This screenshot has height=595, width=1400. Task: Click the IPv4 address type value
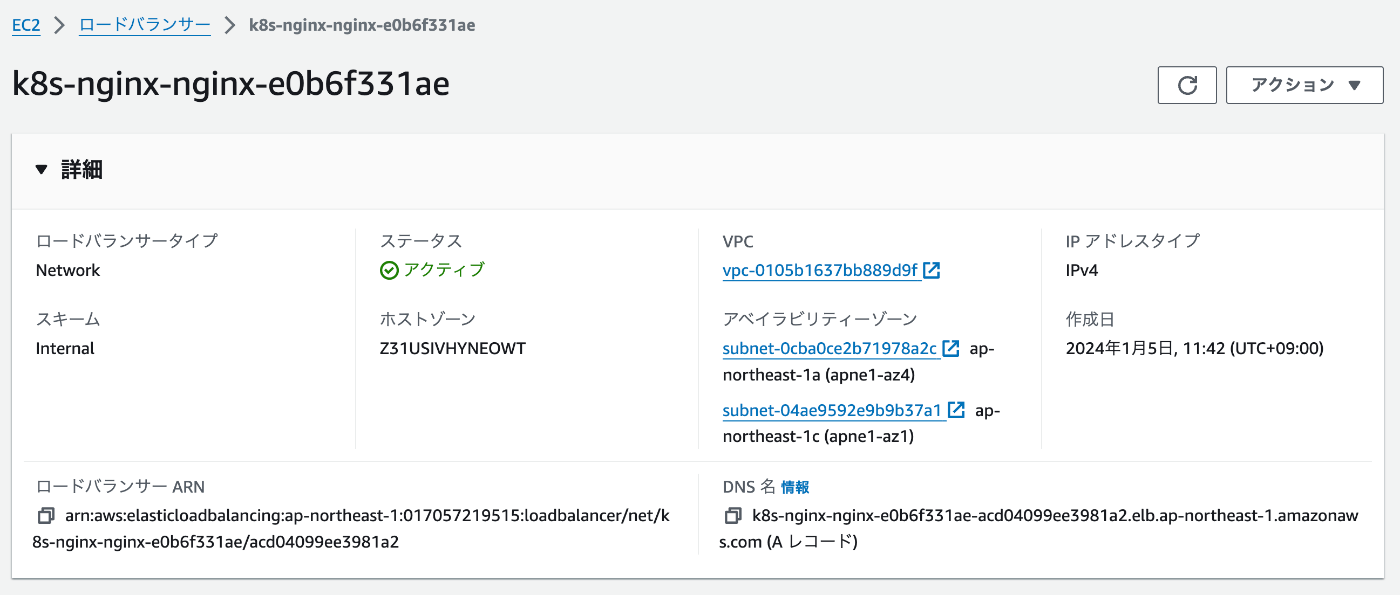(1082, 270)
